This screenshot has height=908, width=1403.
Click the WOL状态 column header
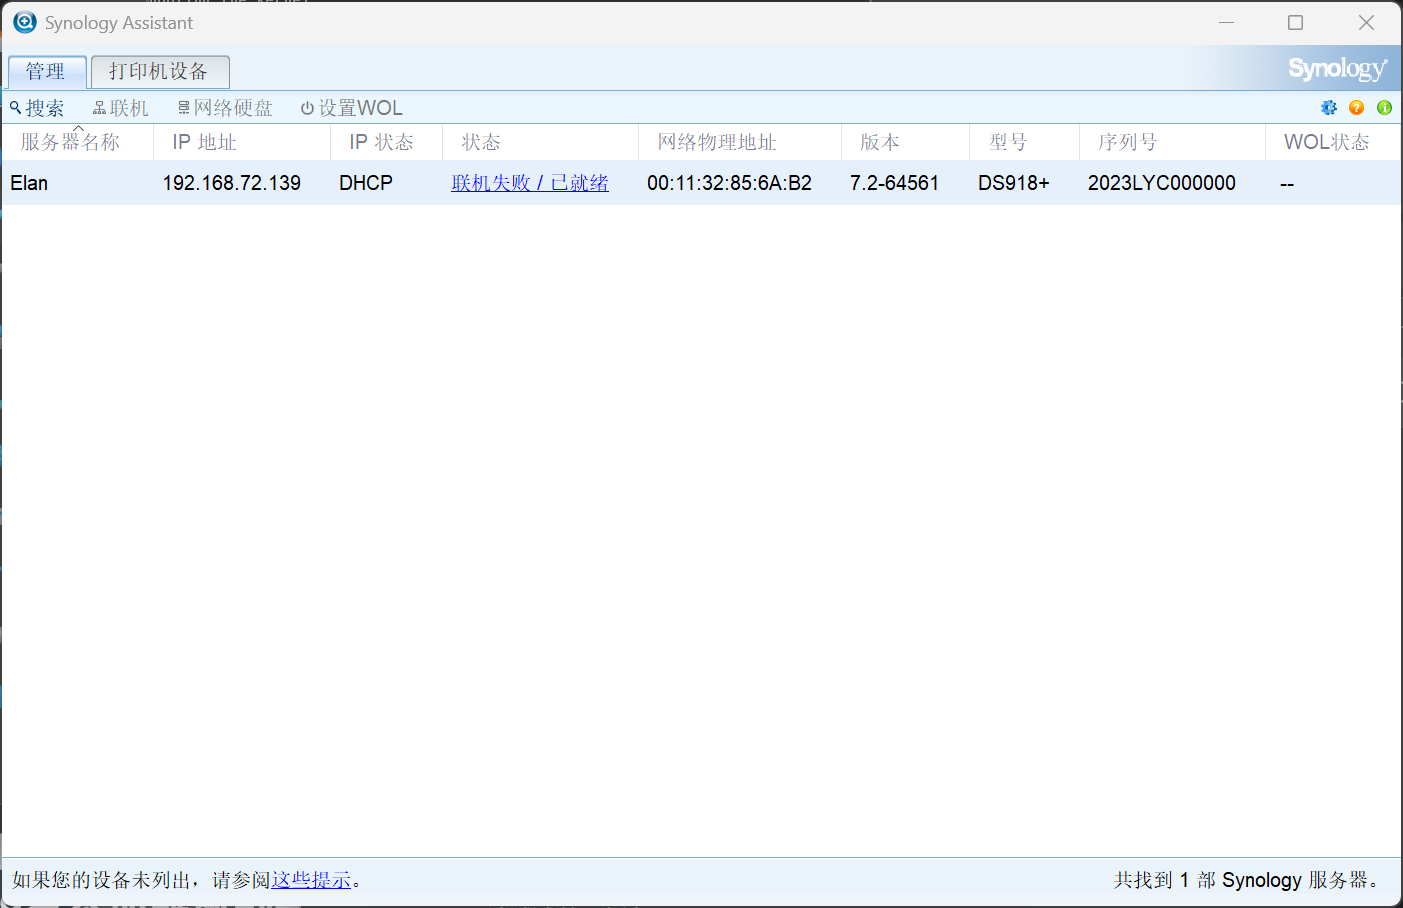1326,143
